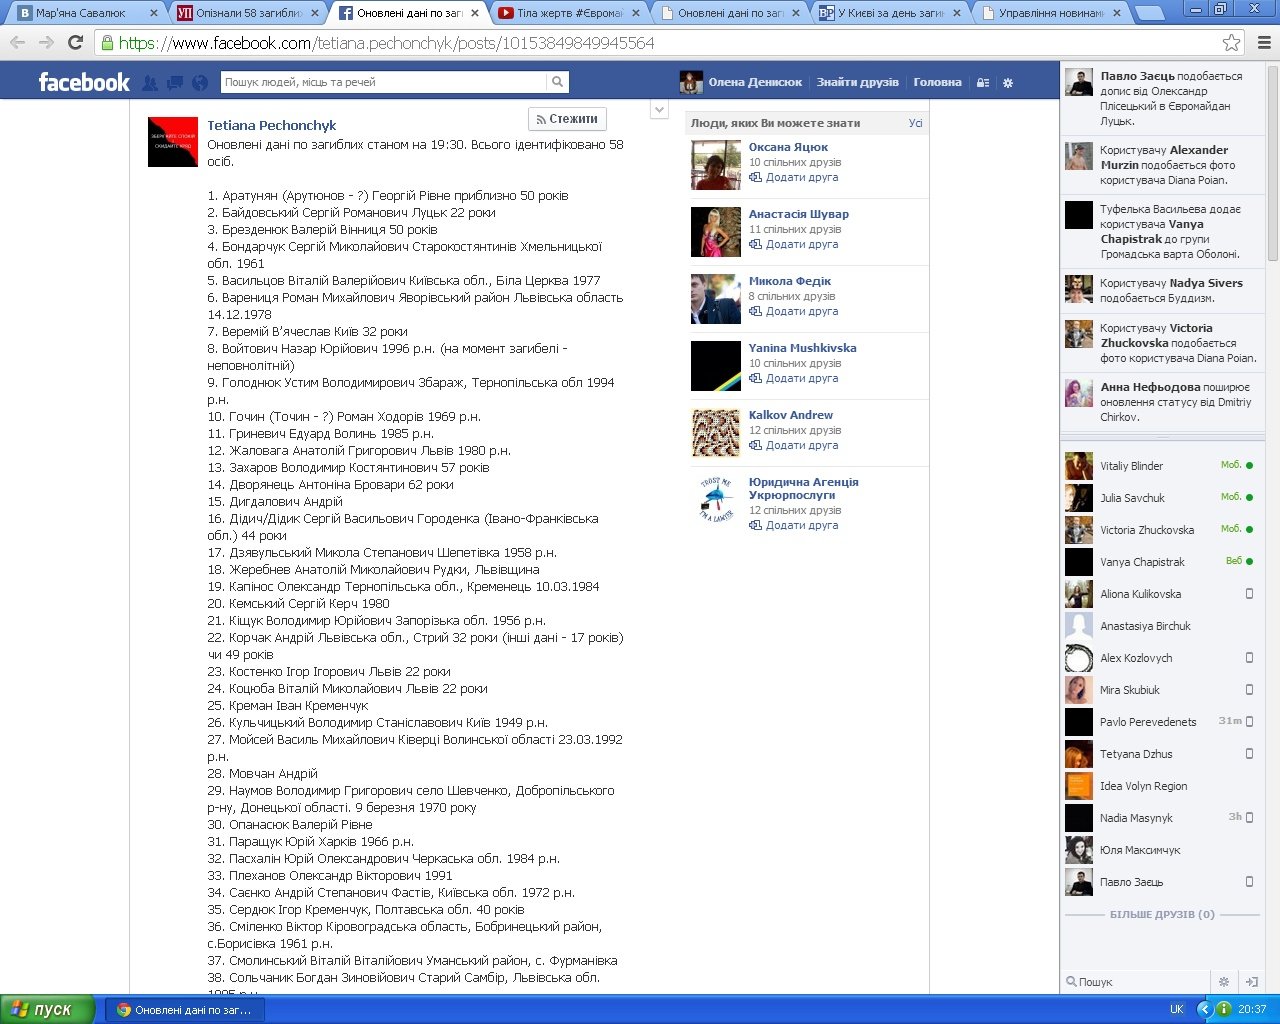
Task: Open the friend requests icon in Facebook header
Action: click(150, 83)
